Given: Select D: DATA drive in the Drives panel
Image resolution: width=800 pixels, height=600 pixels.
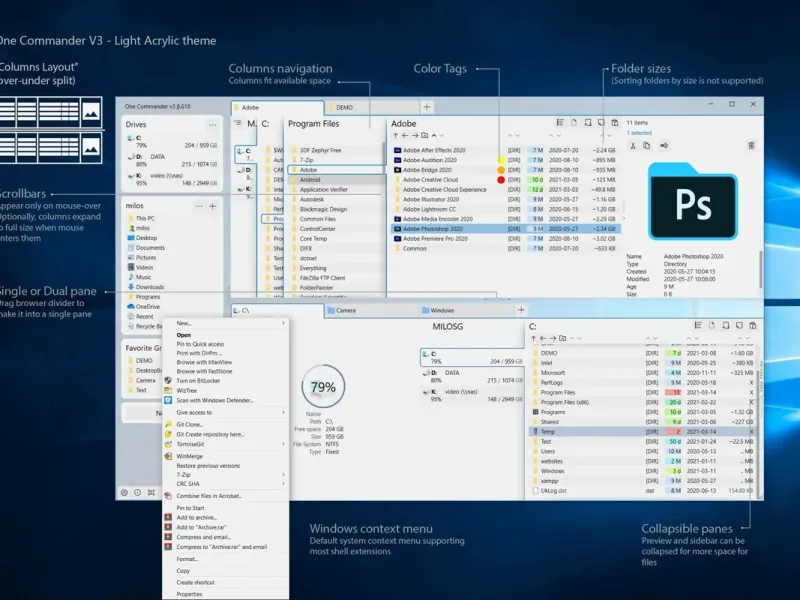Looking at the screenshot, I should click(x=172, y=160).
